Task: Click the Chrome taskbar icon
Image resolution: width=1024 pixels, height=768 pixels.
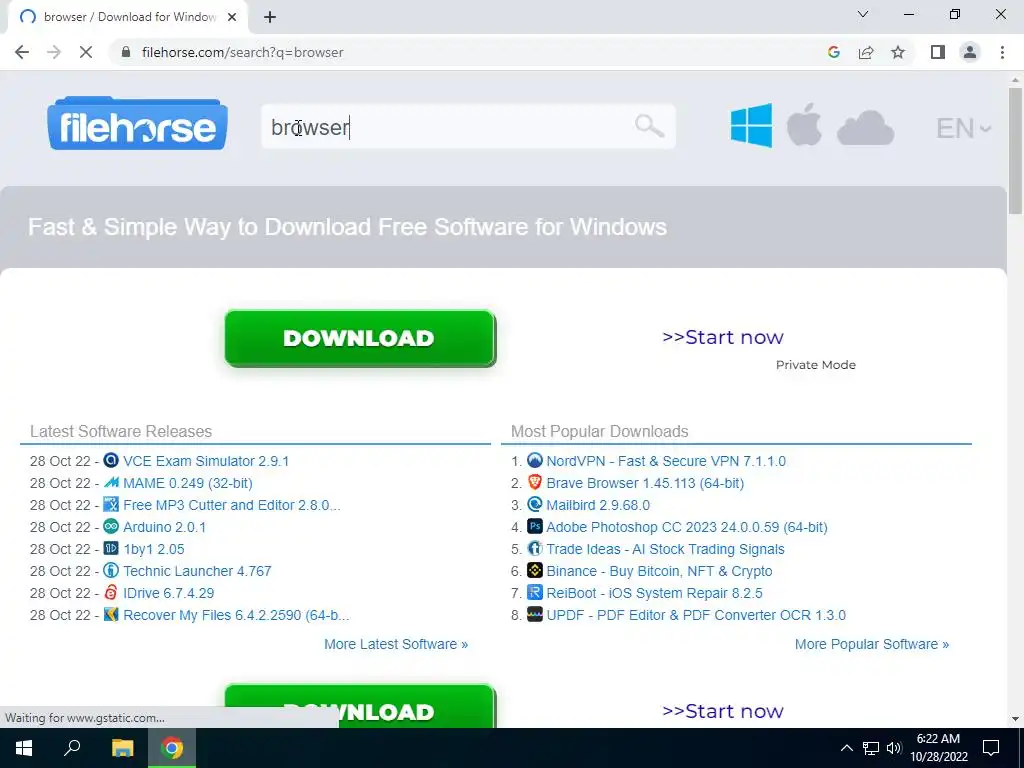Action: click(x=172, y=748)
